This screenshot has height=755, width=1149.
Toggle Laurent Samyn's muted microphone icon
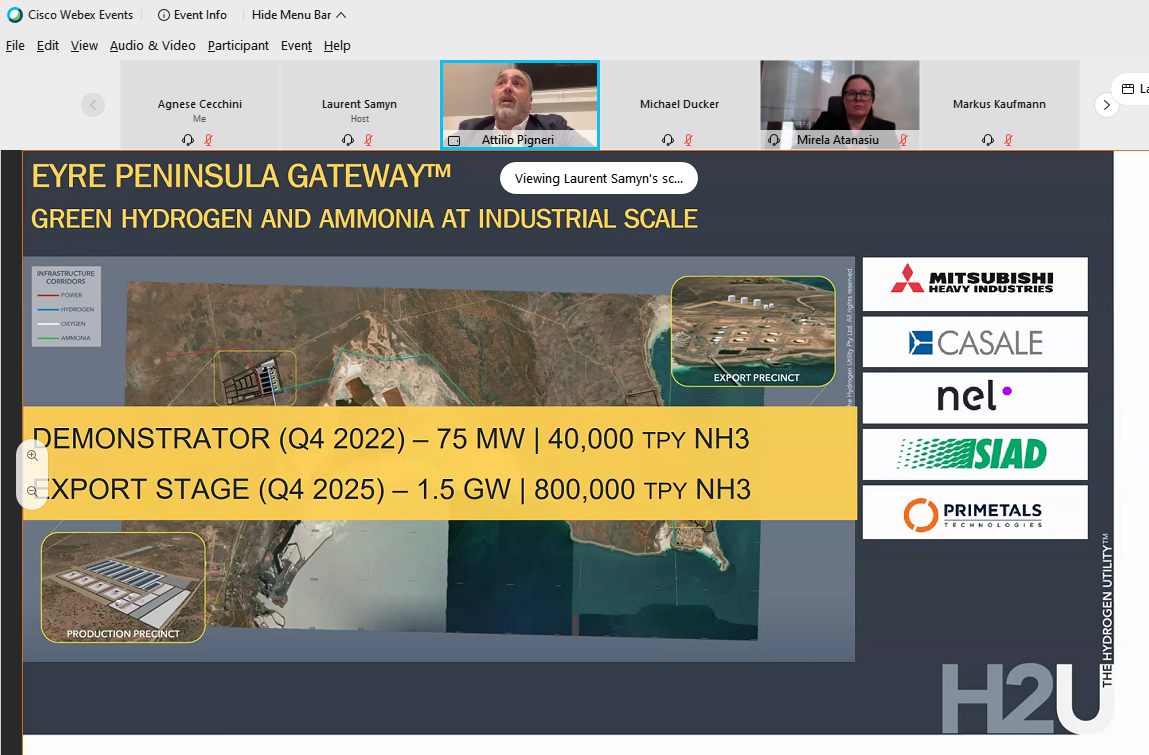click(x=368, y=140)
